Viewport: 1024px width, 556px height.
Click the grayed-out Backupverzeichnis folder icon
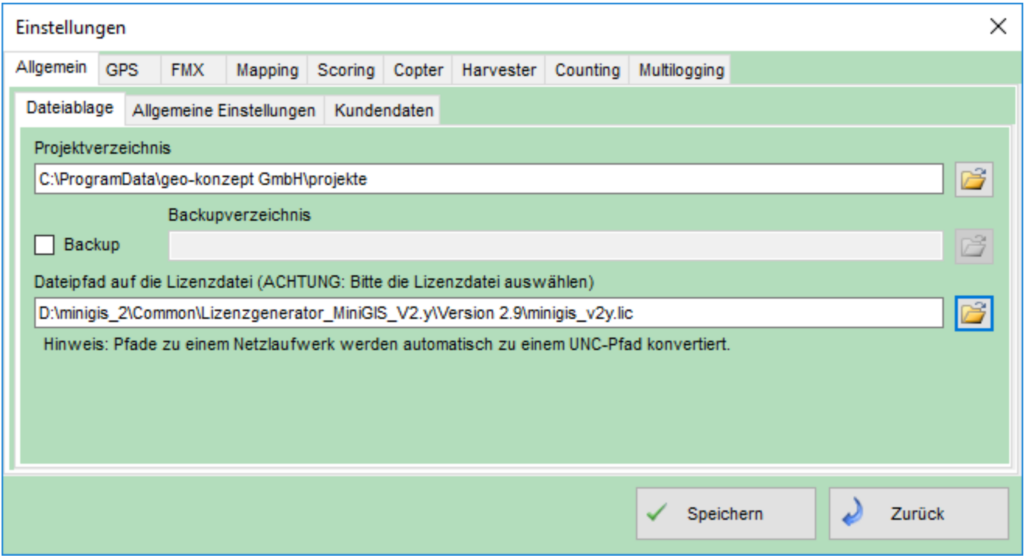[973, 246]
